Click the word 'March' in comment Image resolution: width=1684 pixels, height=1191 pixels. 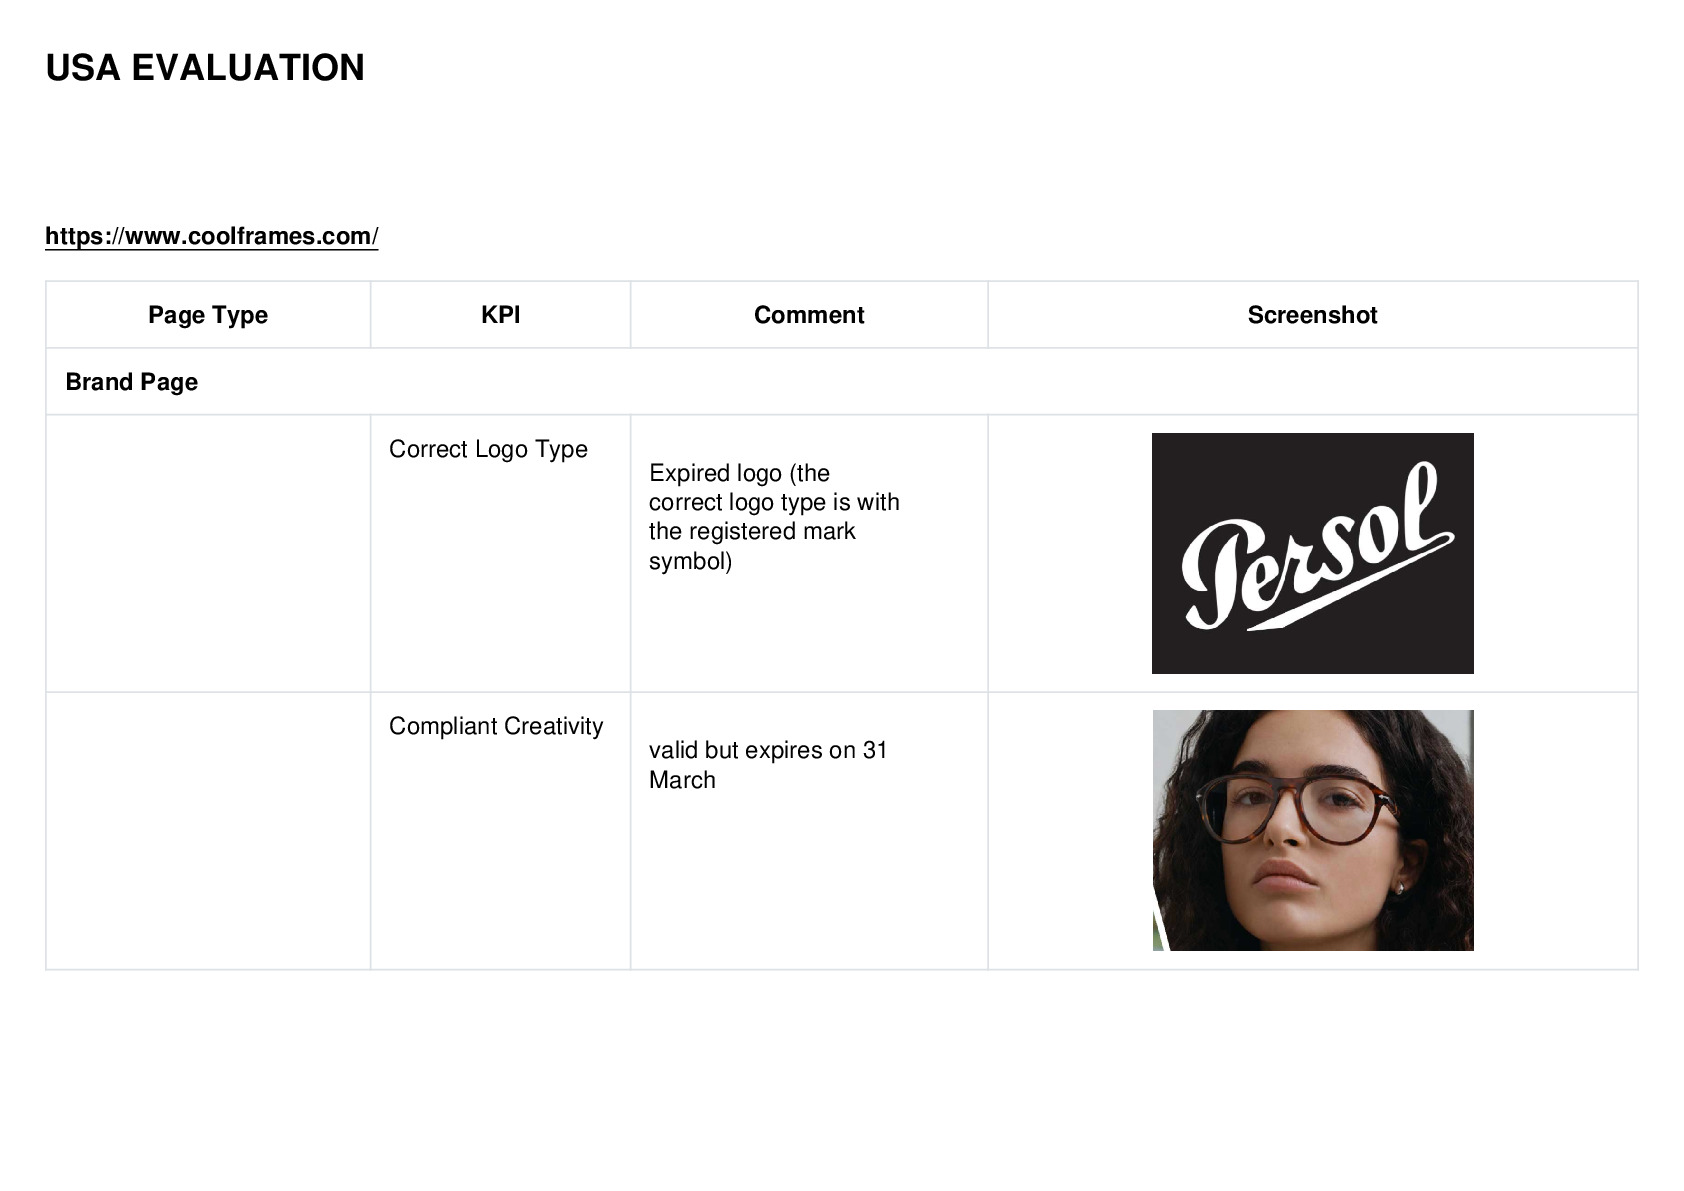tap(682, 780)
